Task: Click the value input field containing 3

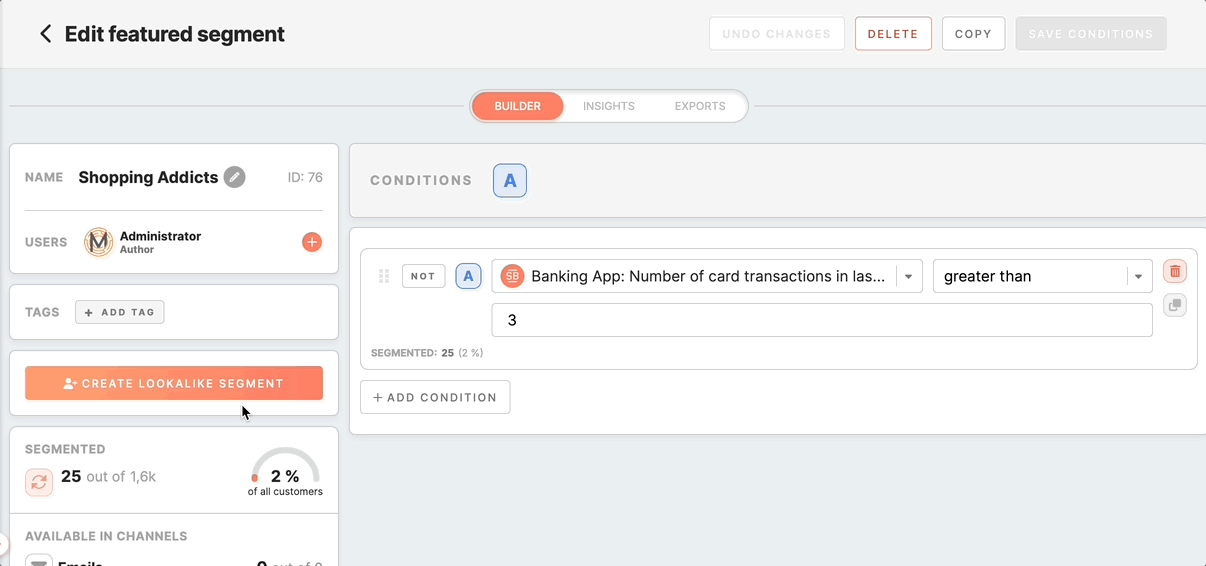Action: (821, 320)
